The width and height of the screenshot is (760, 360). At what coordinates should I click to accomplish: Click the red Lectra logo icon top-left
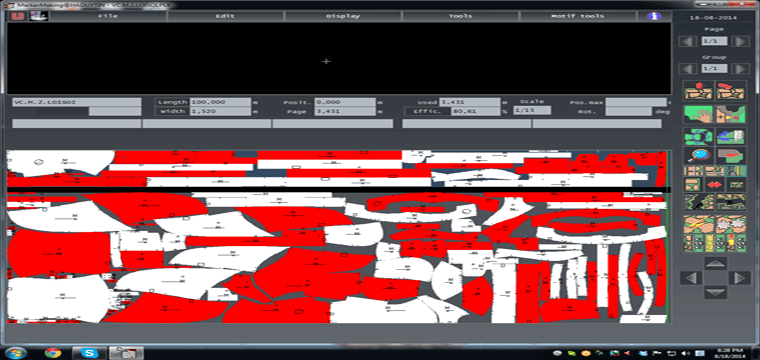pyautogui.click(x=18, y=16)
